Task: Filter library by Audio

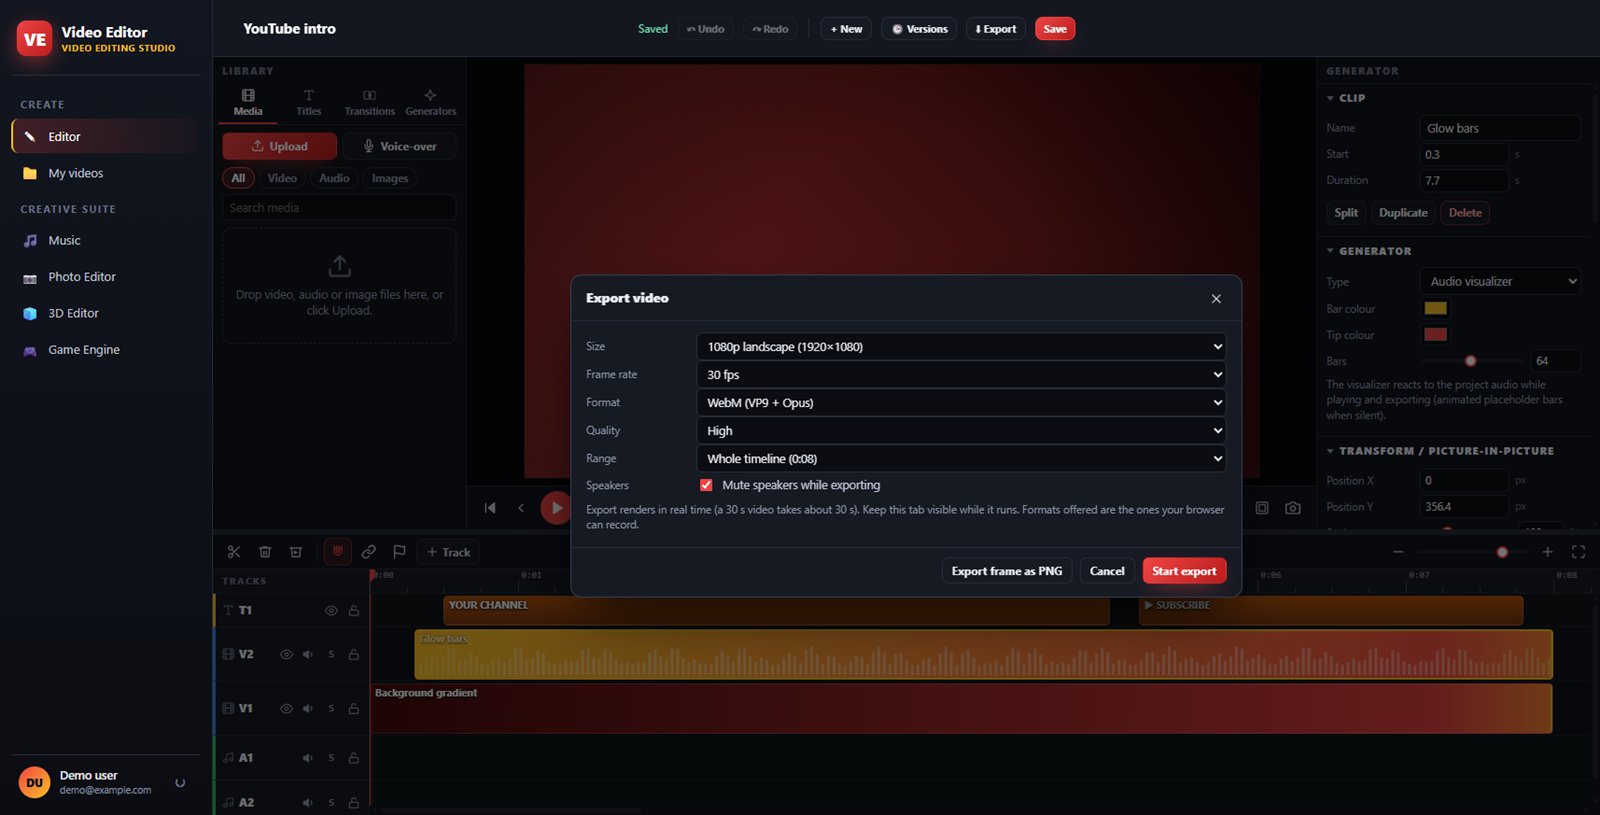Action: coord(334,178)
